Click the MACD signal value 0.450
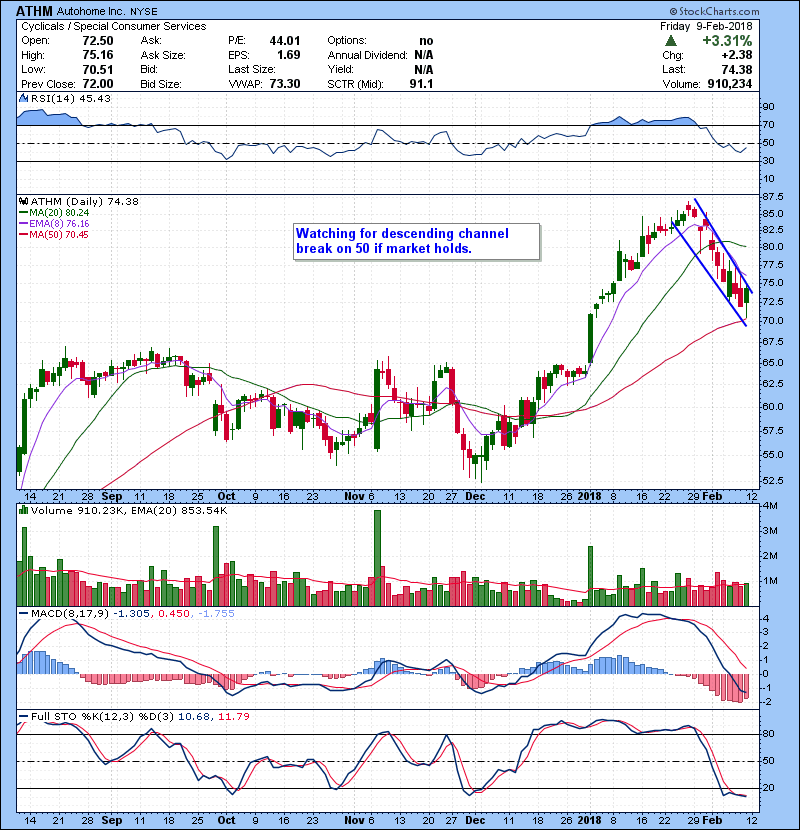Viewport: 800px width, 830px height. click(174, 614)
